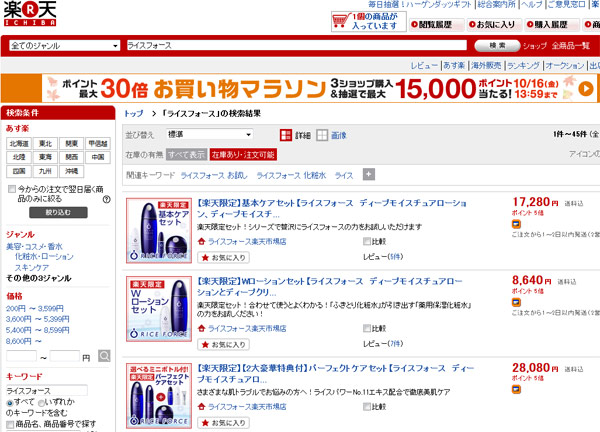Image resolution: width=600 pixels, height=432 pixels.
Task: Click banner's orange arrow button
Action: pyautogui.click(x=586, y=89)
